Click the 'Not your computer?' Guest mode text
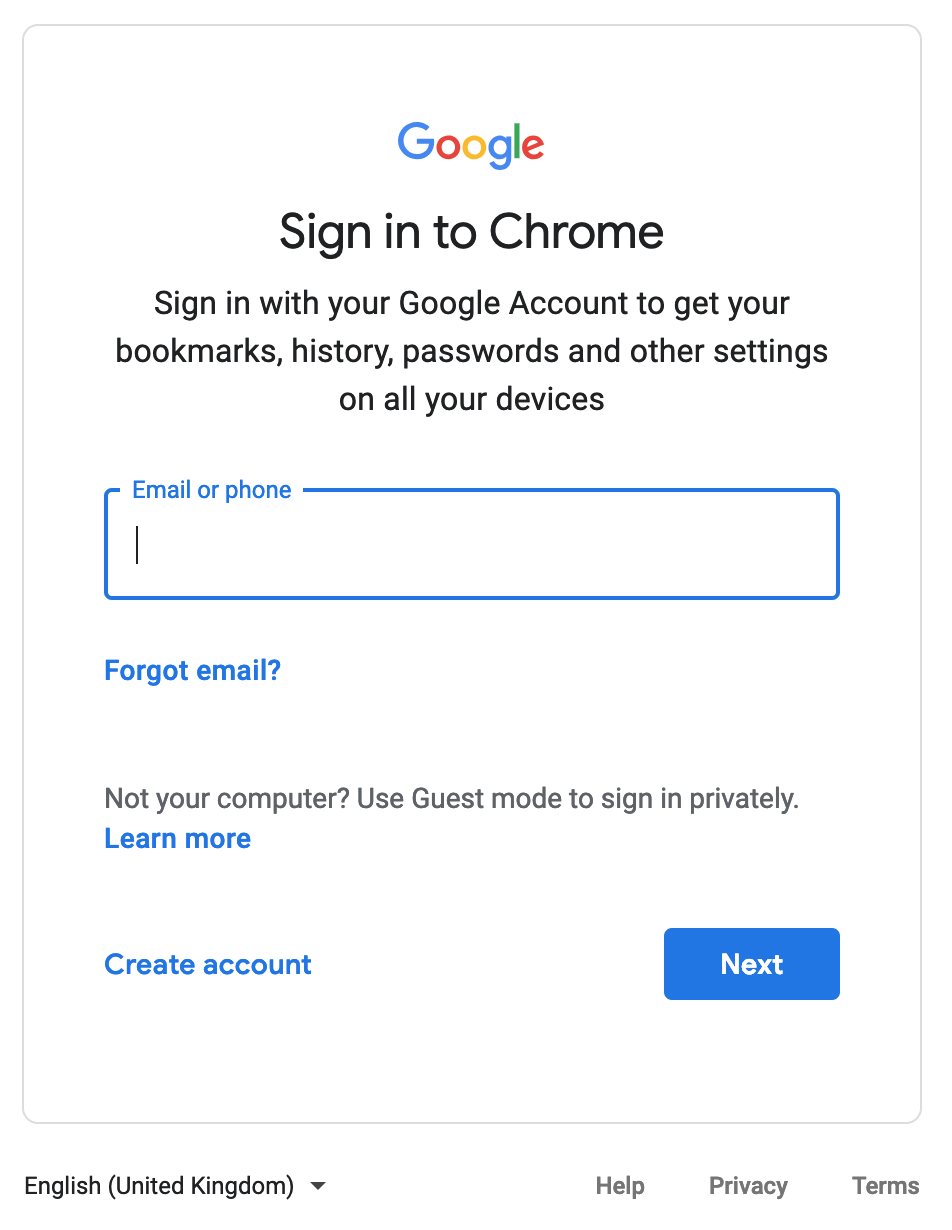The width and height of the screenshot is (952, 1230). pos(451,799)
